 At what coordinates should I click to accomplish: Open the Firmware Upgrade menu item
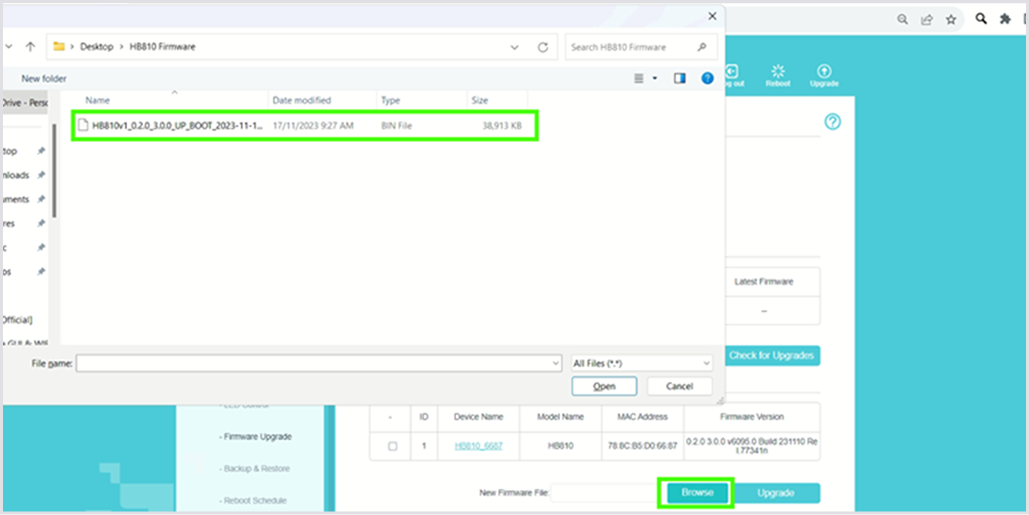click(257, 437)
